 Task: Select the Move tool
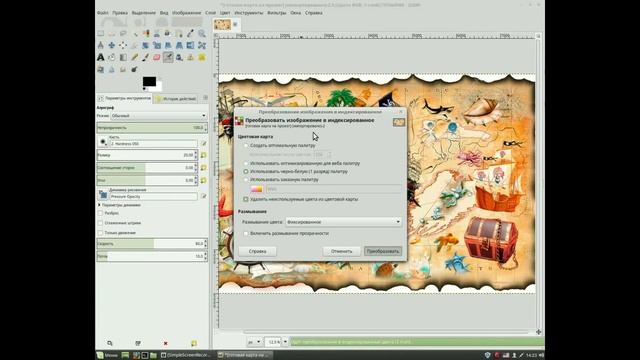coord(111,45)
